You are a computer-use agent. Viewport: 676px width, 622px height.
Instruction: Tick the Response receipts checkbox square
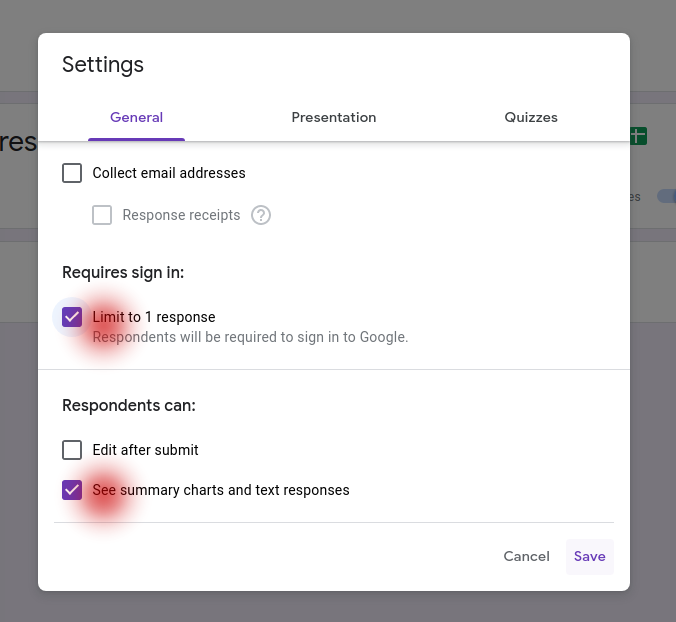coord(102,215)
